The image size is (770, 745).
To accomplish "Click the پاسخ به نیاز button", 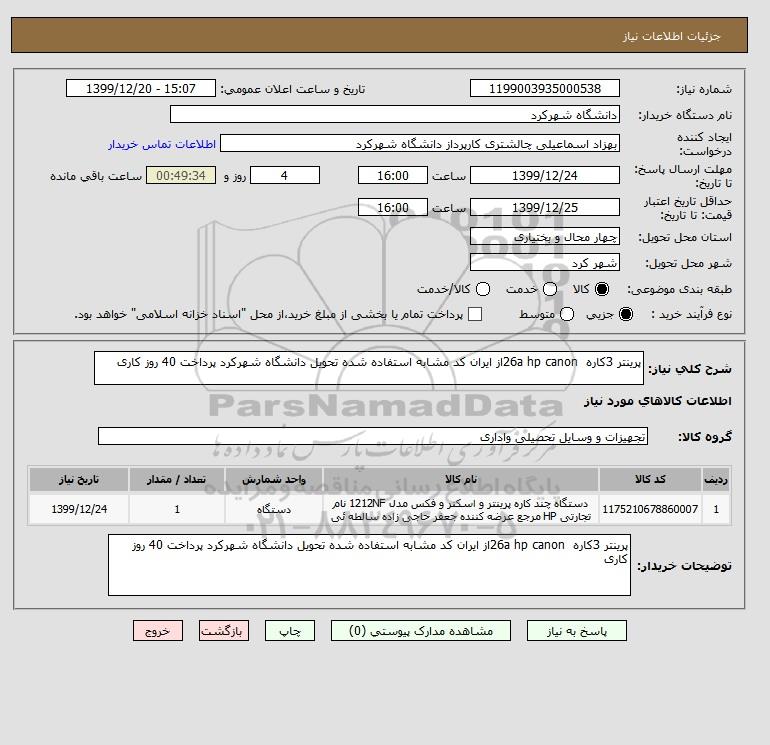I will 577,631.
